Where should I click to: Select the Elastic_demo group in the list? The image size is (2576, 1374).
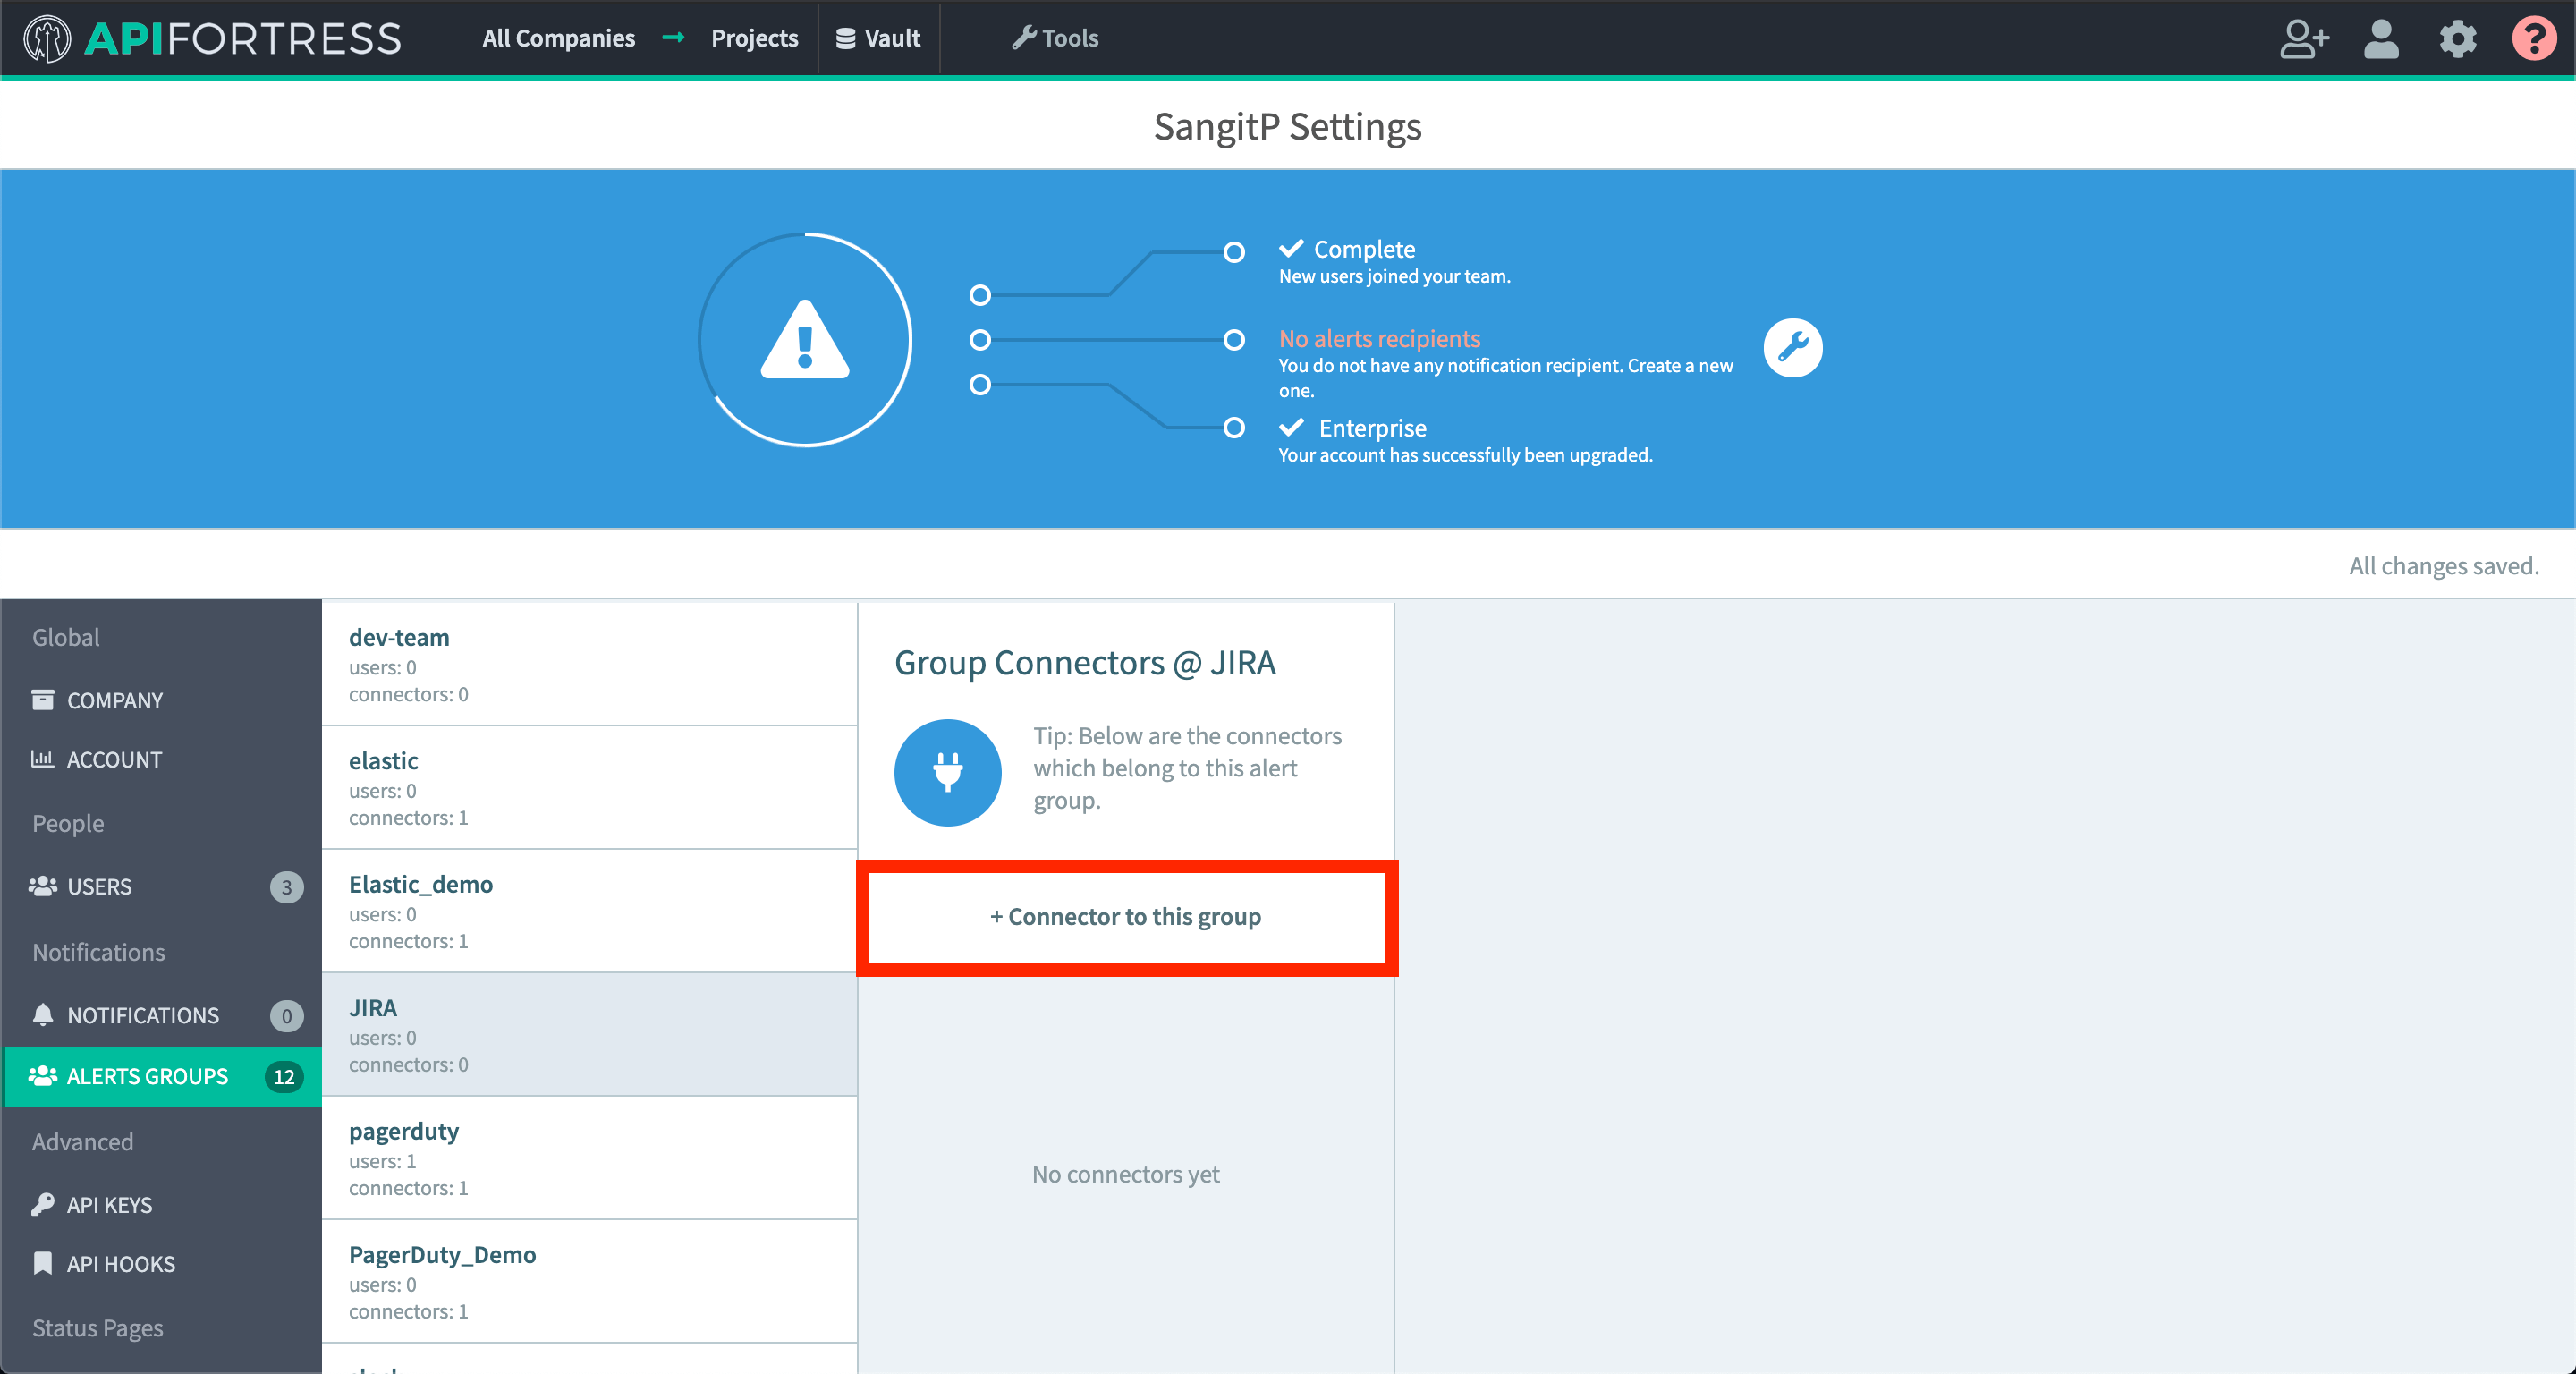(x=421, y=884)
